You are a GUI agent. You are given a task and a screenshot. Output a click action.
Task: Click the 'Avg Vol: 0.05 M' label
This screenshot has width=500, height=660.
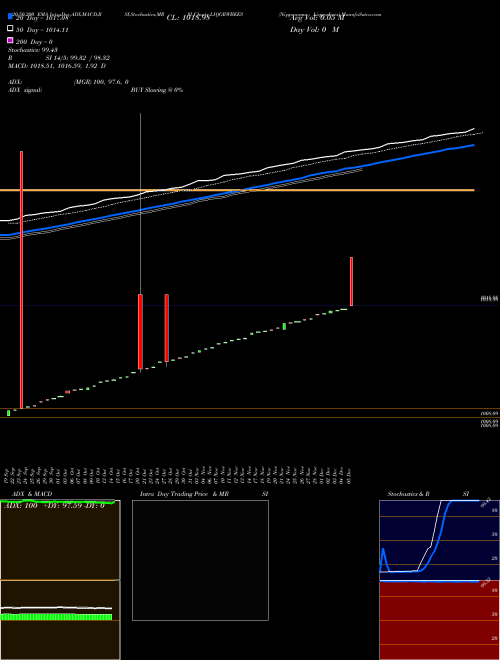click(317, 18)
